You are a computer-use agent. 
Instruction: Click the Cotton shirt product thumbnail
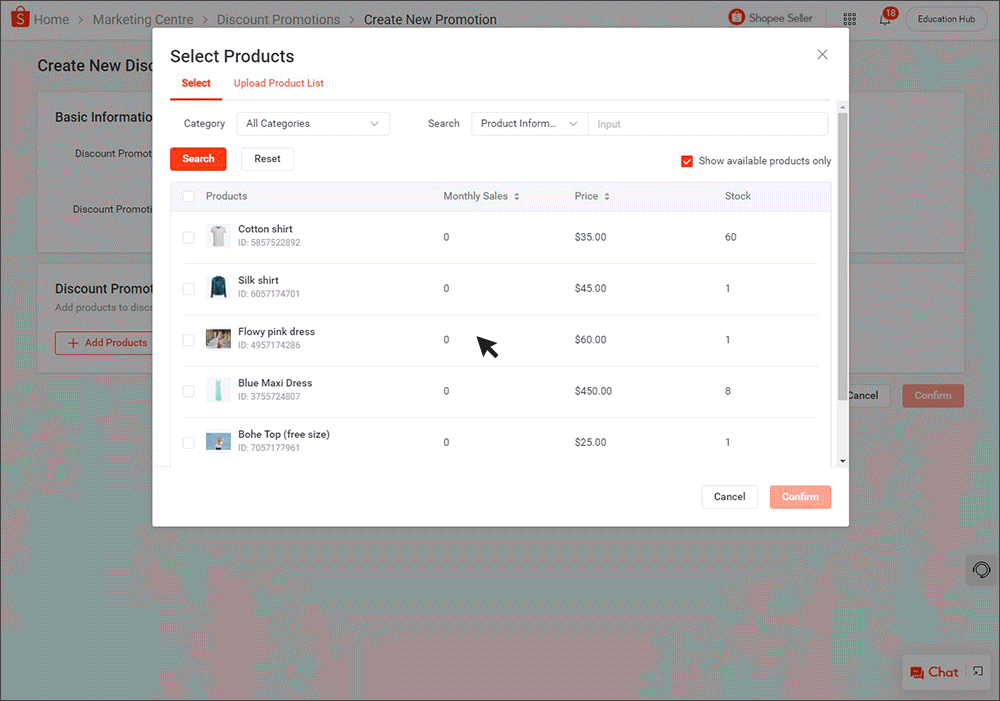[218, 236]
